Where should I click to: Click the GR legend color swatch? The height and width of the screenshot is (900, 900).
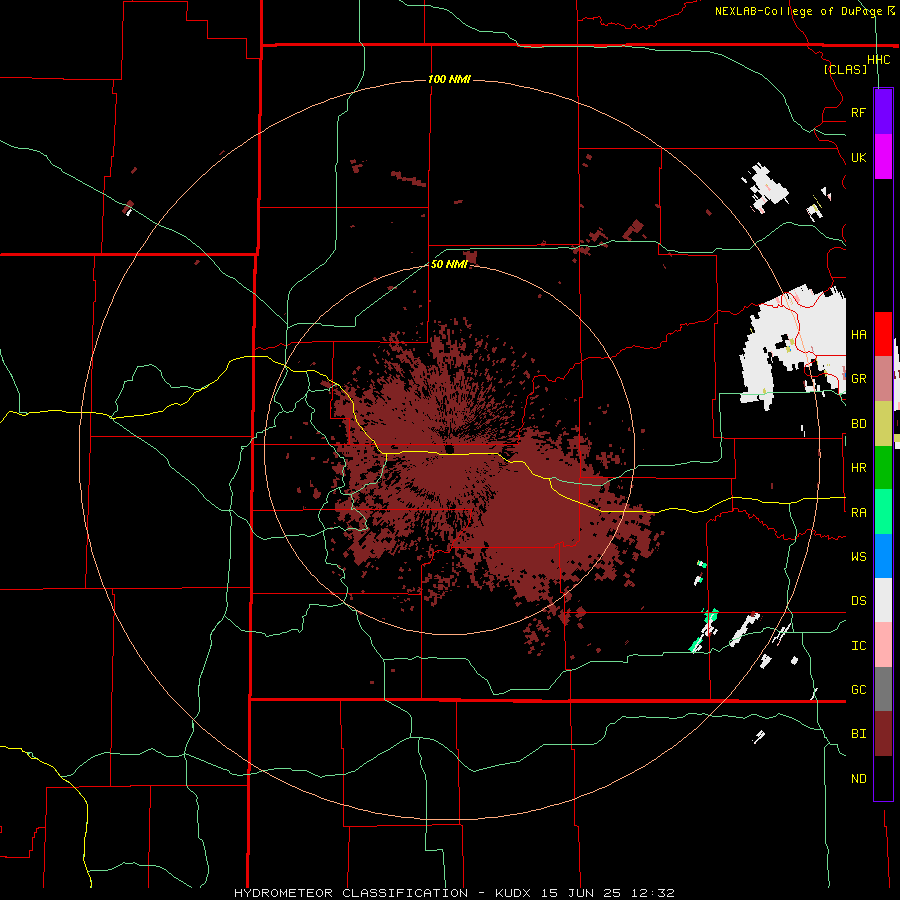point(883,379)
